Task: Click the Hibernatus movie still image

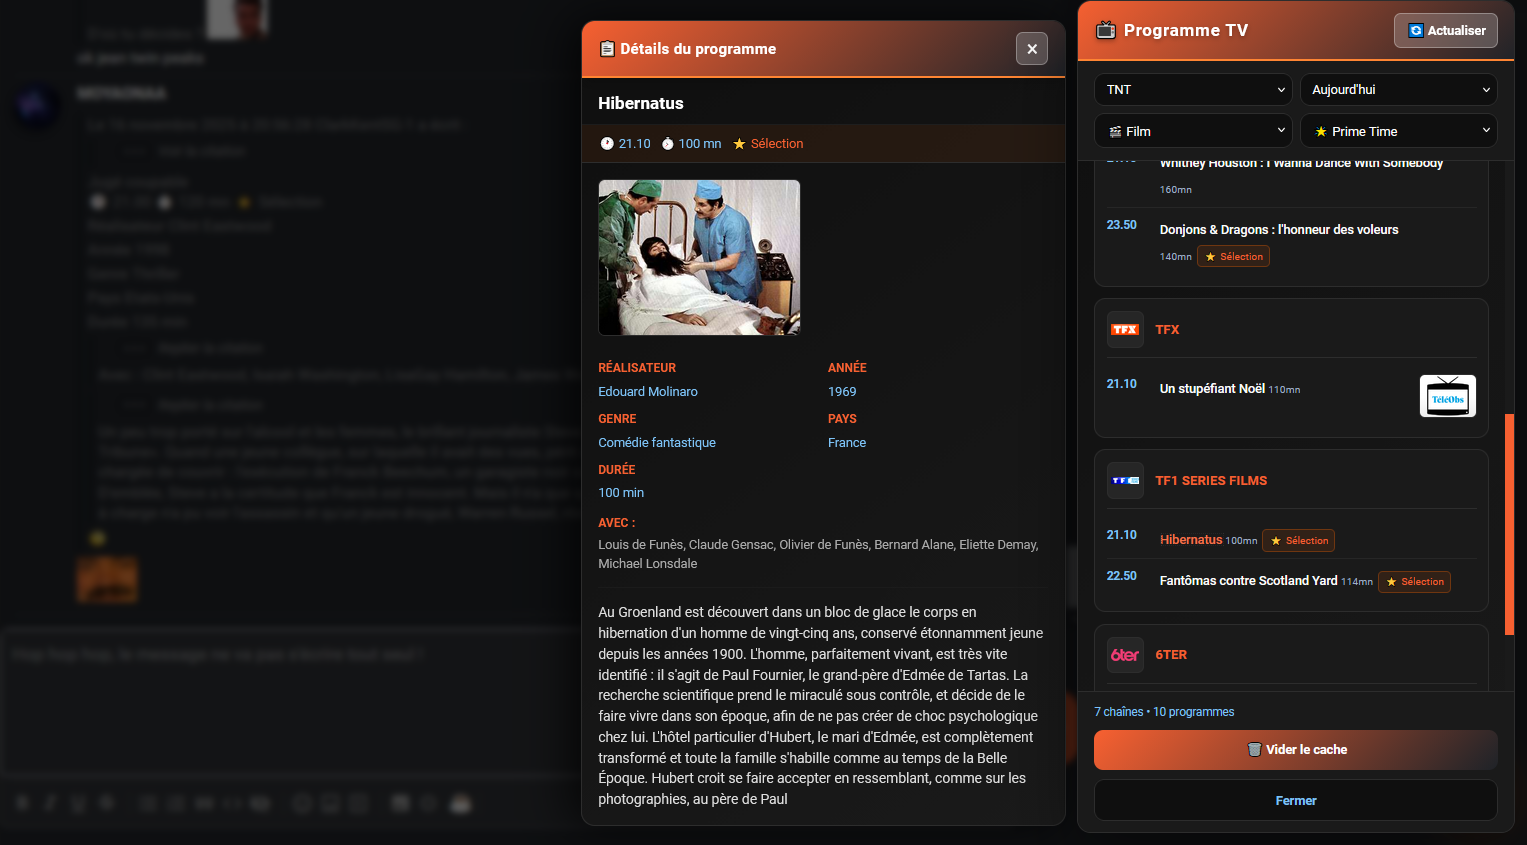Action: point(699,258)
